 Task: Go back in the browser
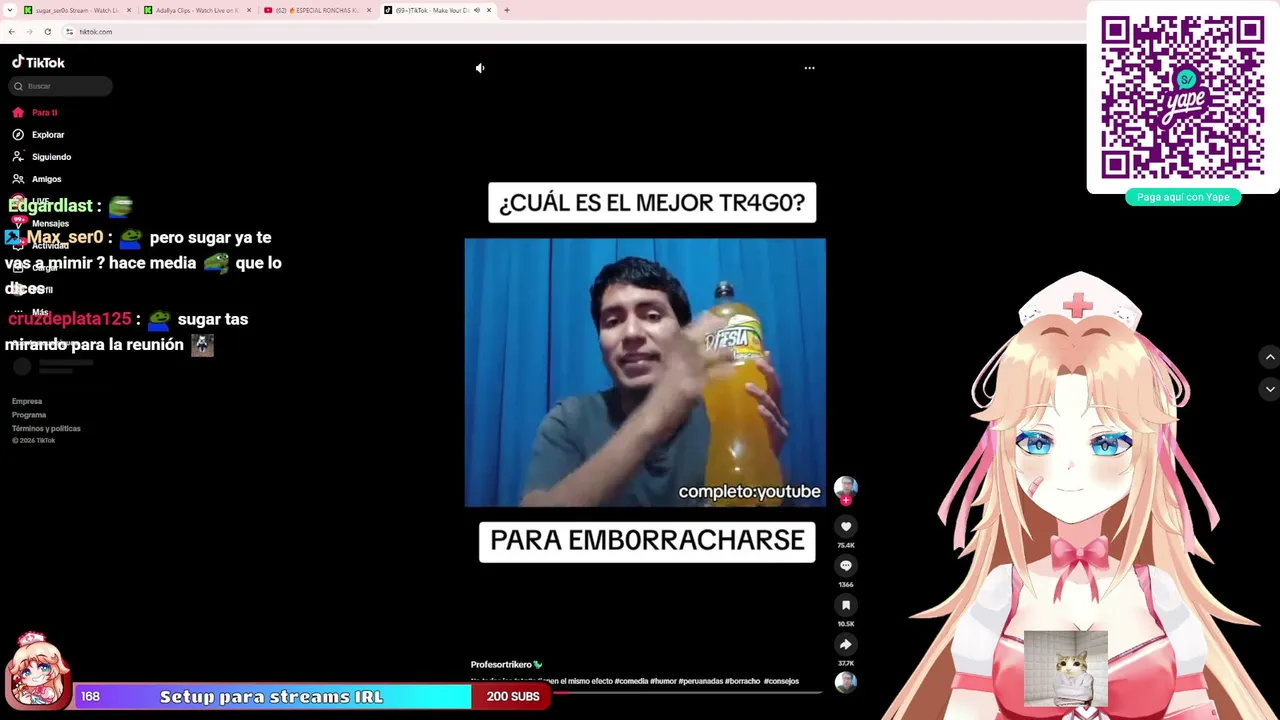pyautogui.click(x=11, y=32)
